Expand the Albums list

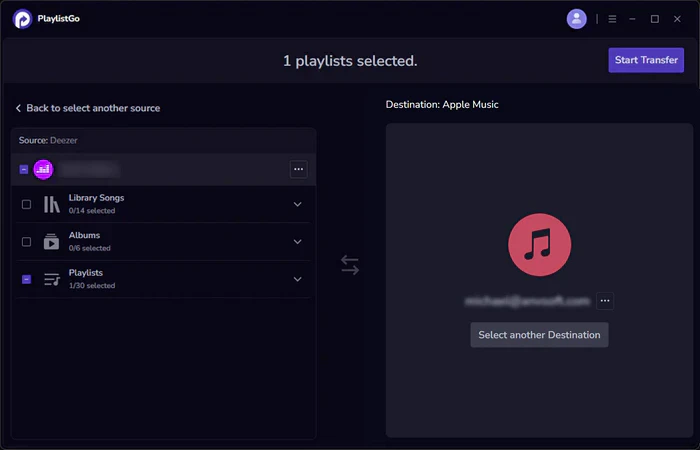[x=297, y=242]
